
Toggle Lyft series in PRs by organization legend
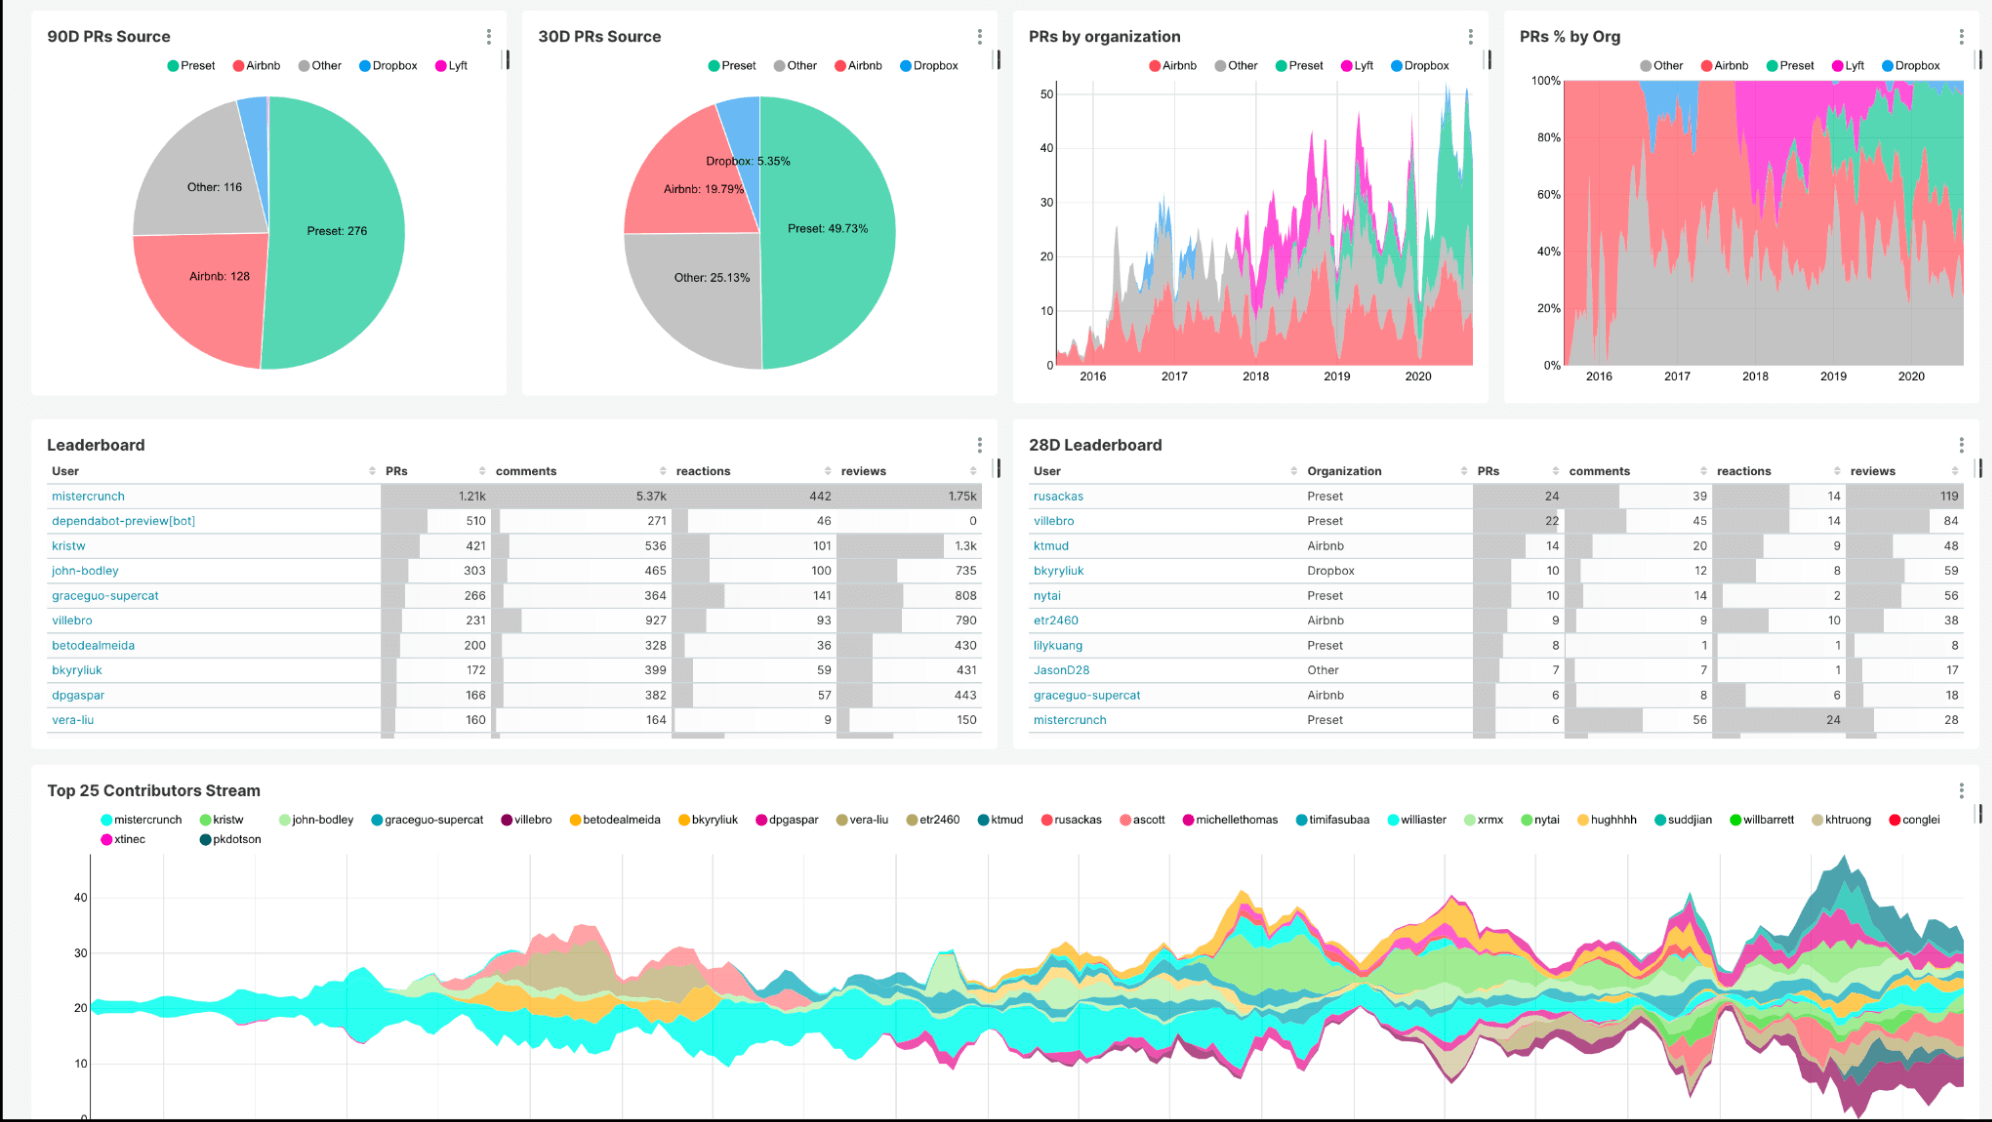click(x=1357, y=66)
